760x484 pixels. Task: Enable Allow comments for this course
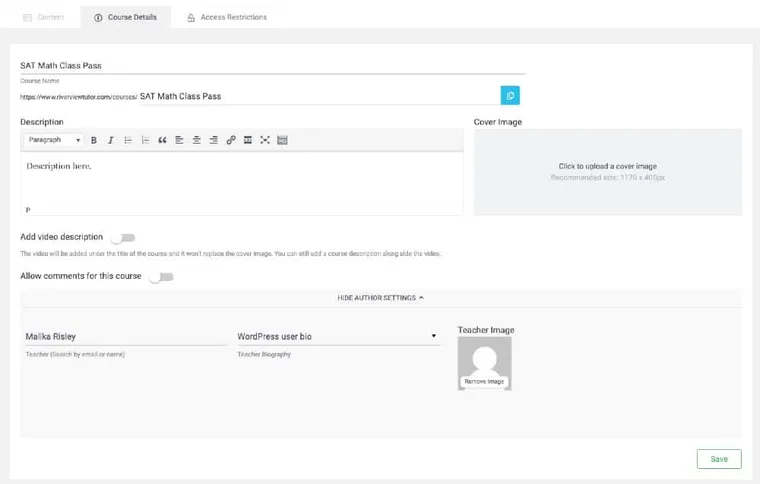161,277
